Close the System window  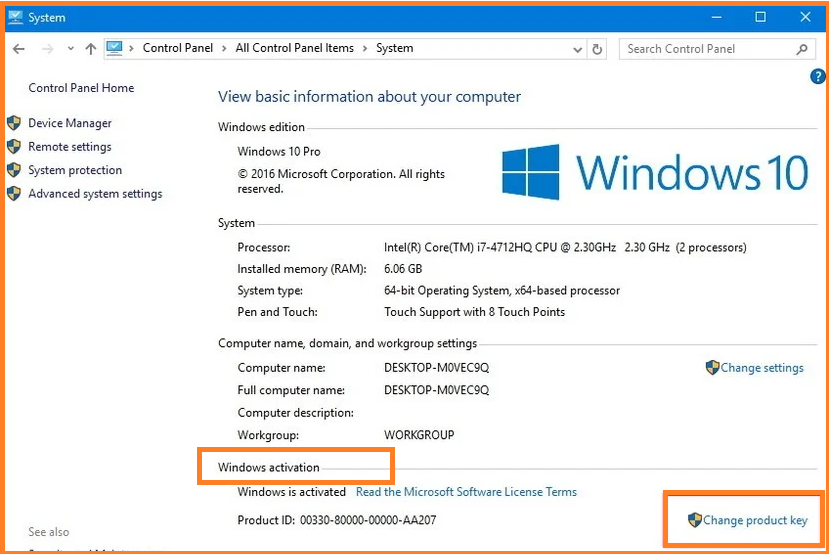[x=805, y=17]
